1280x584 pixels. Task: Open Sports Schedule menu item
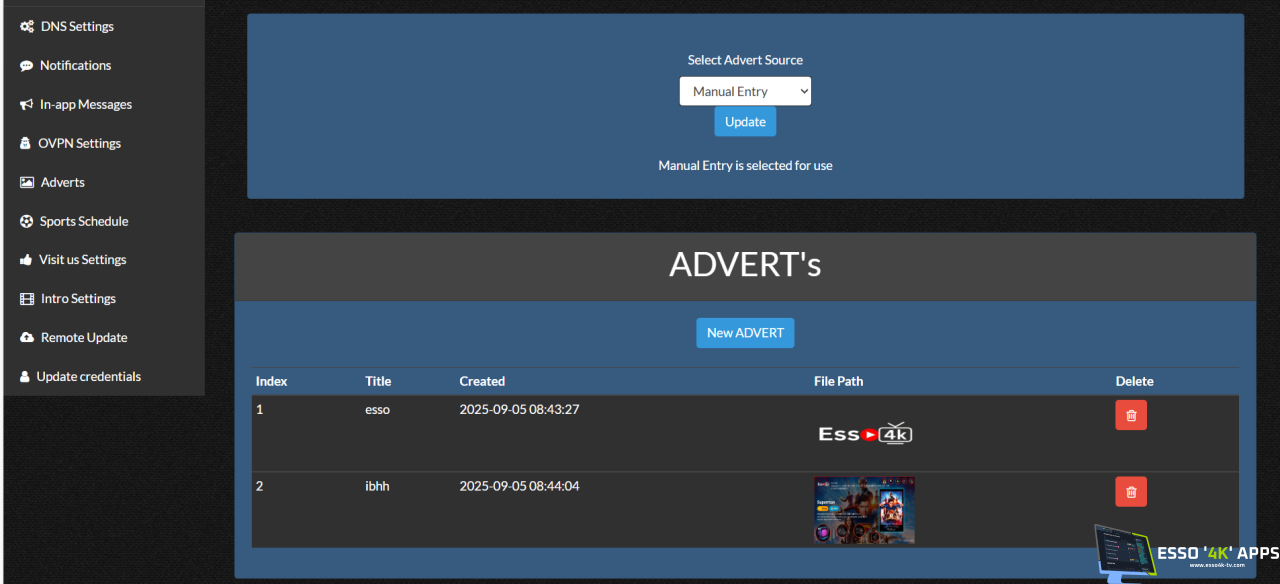tap(84, 222)
